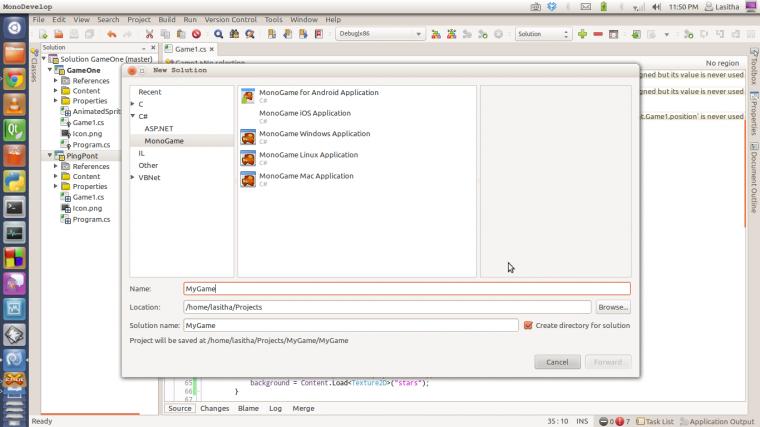Switch to the Changes tab
The width and height of the screenshot is (760, 427).
[214, 409]
